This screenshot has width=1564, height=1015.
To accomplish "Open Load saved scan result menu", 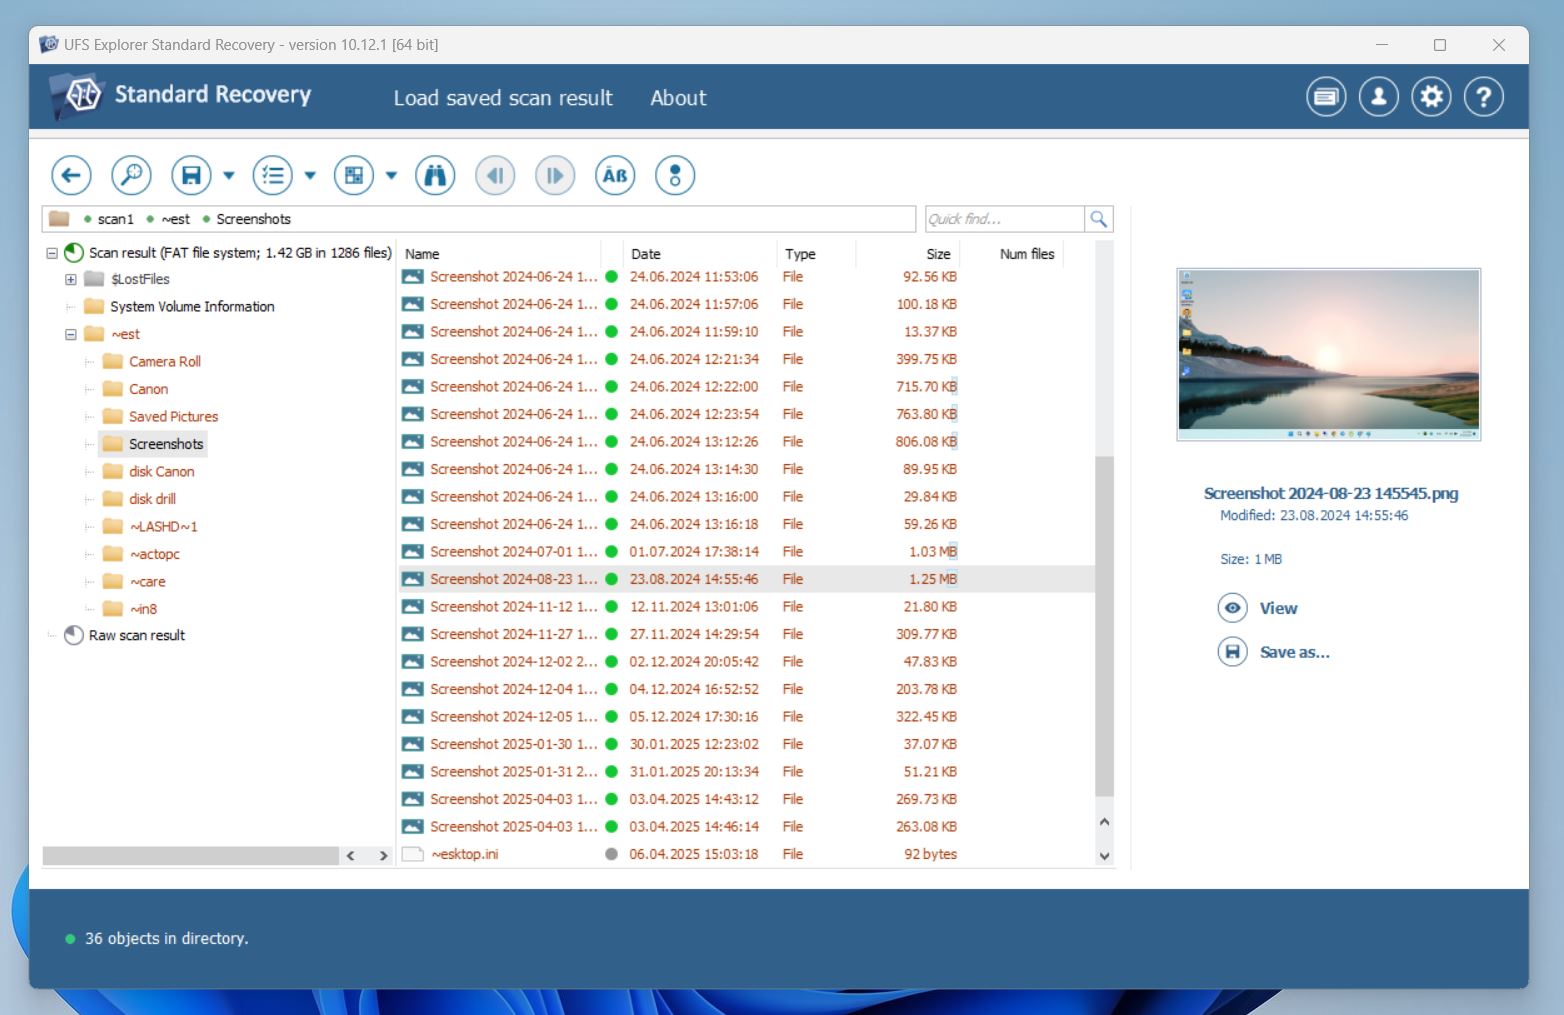I will coord(503,98).
